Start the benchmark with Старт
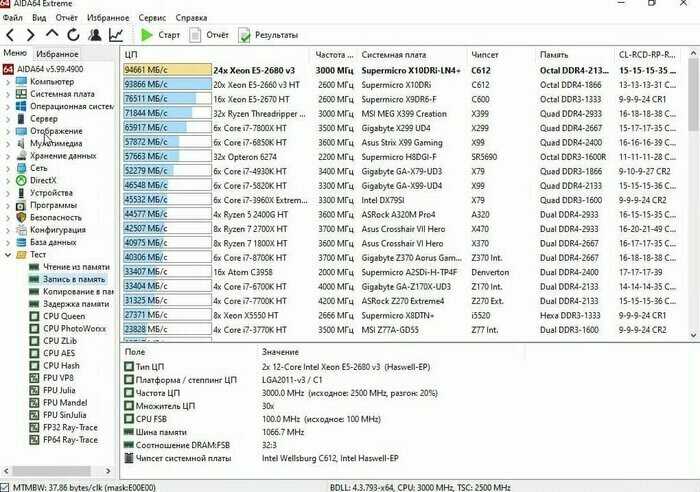The height and width of the screenshot is (492, 700). (160, 35)
